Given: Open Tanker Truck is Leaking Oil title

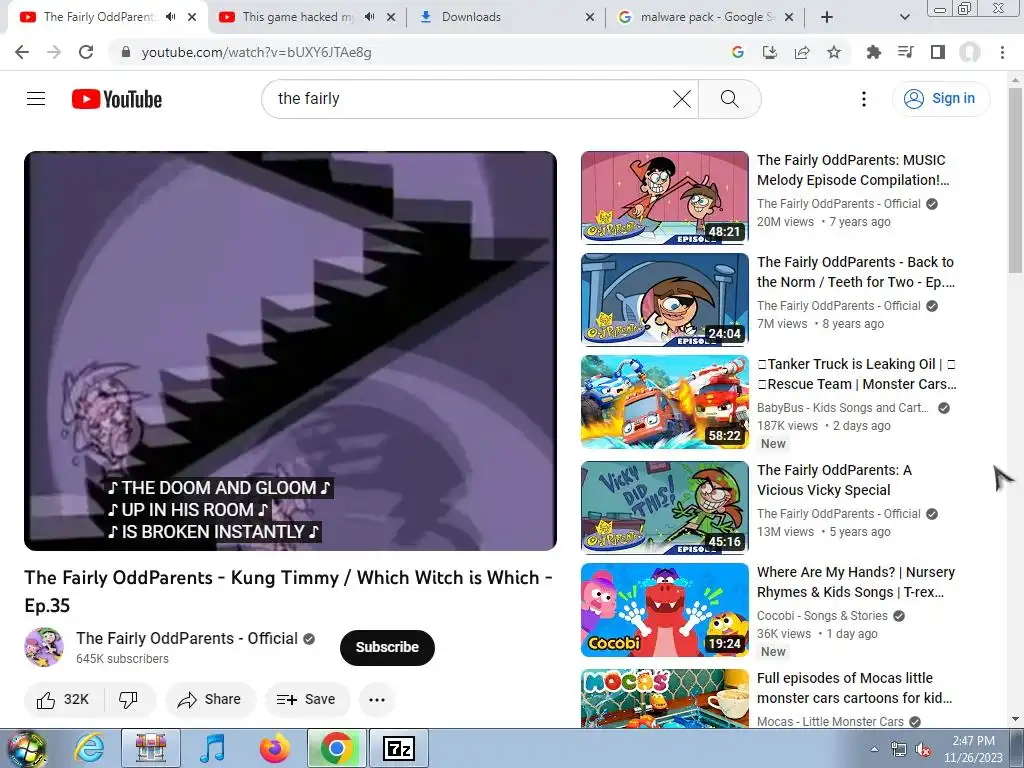Looking at the screenshot, I should click(x=857, y=374).
